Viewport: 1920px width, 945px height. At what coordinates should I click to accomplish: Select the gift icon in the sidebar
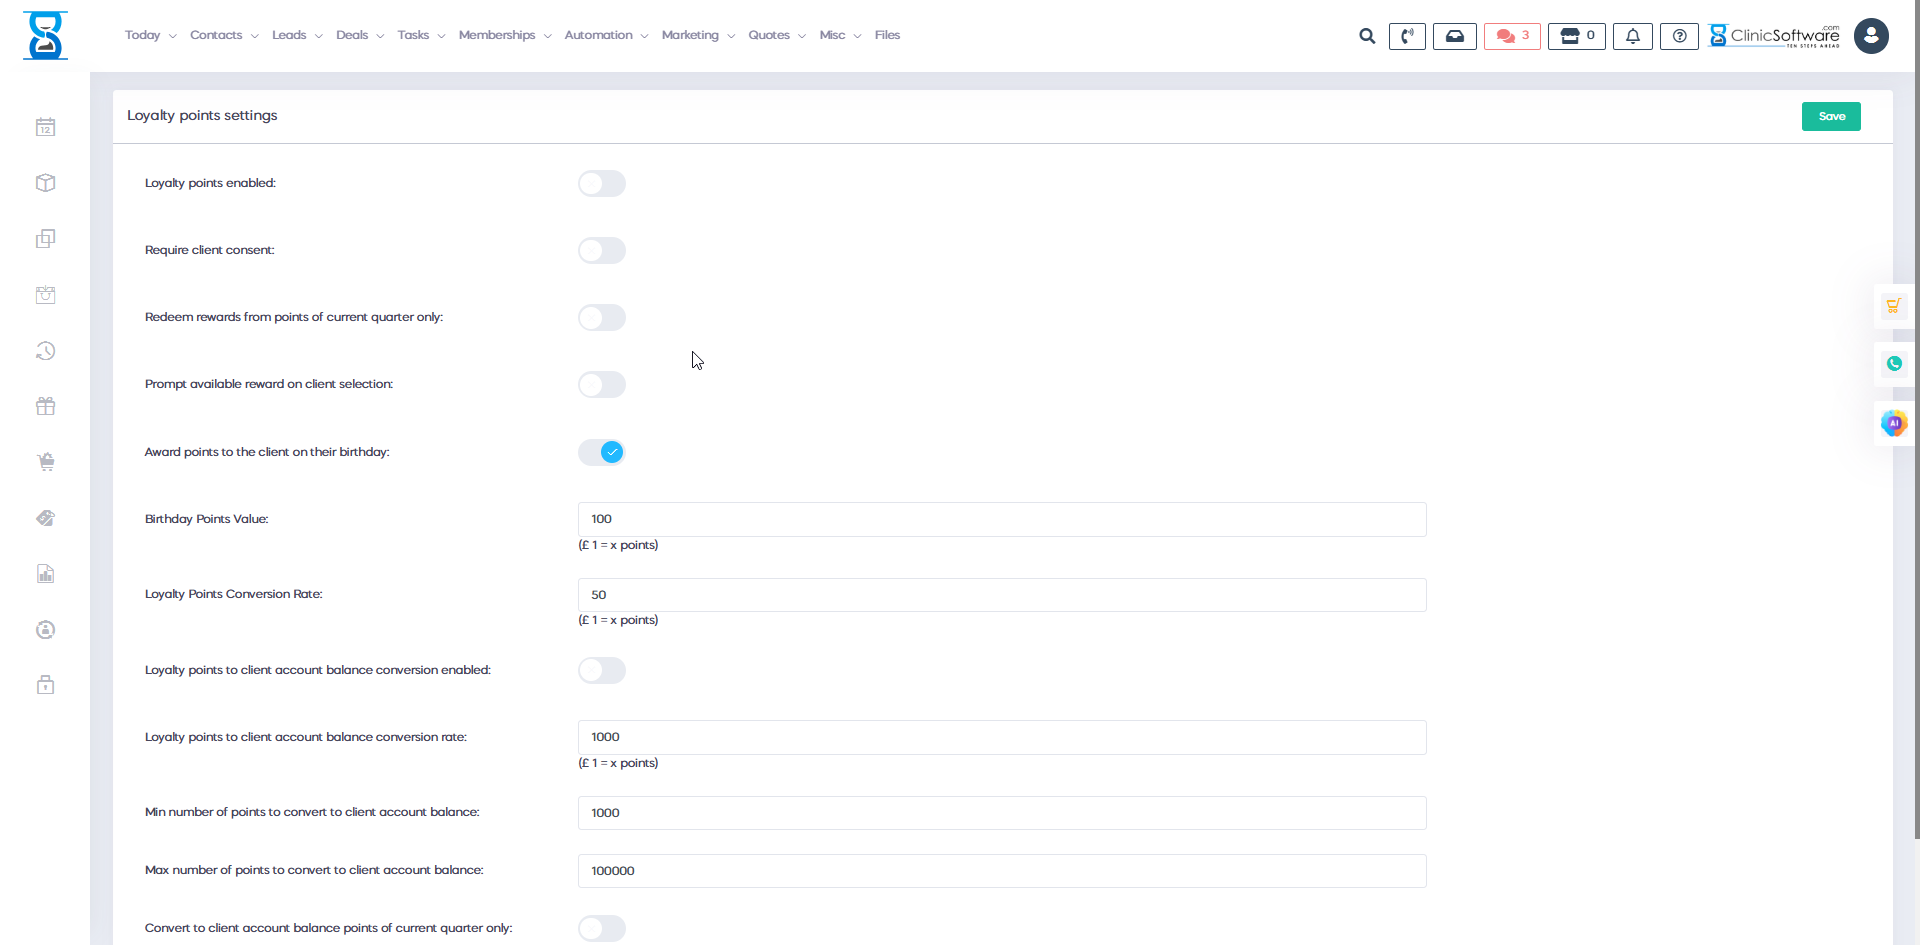[45, 406]
